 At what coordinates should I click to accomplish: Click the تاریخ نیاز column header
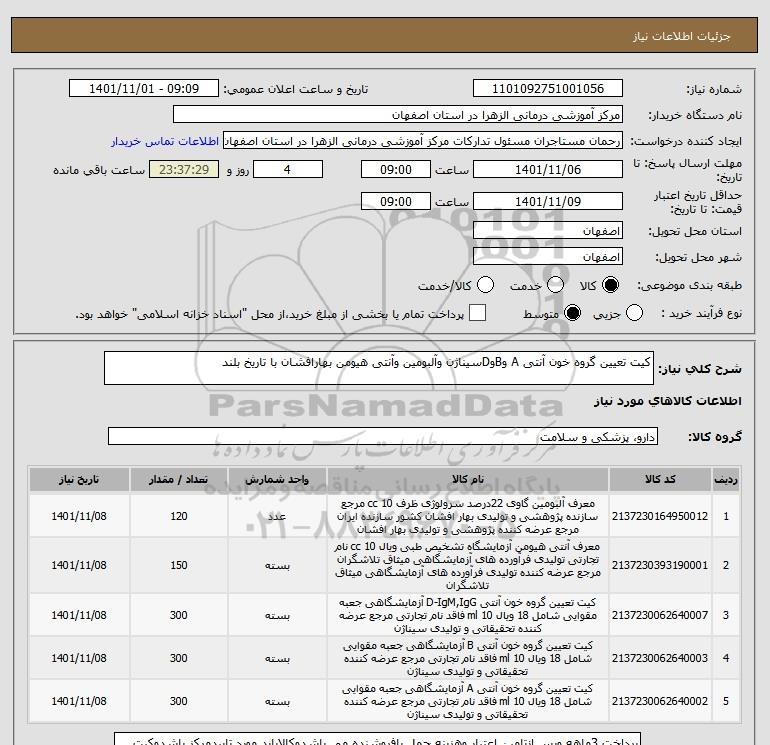click(x=79, y=479)
